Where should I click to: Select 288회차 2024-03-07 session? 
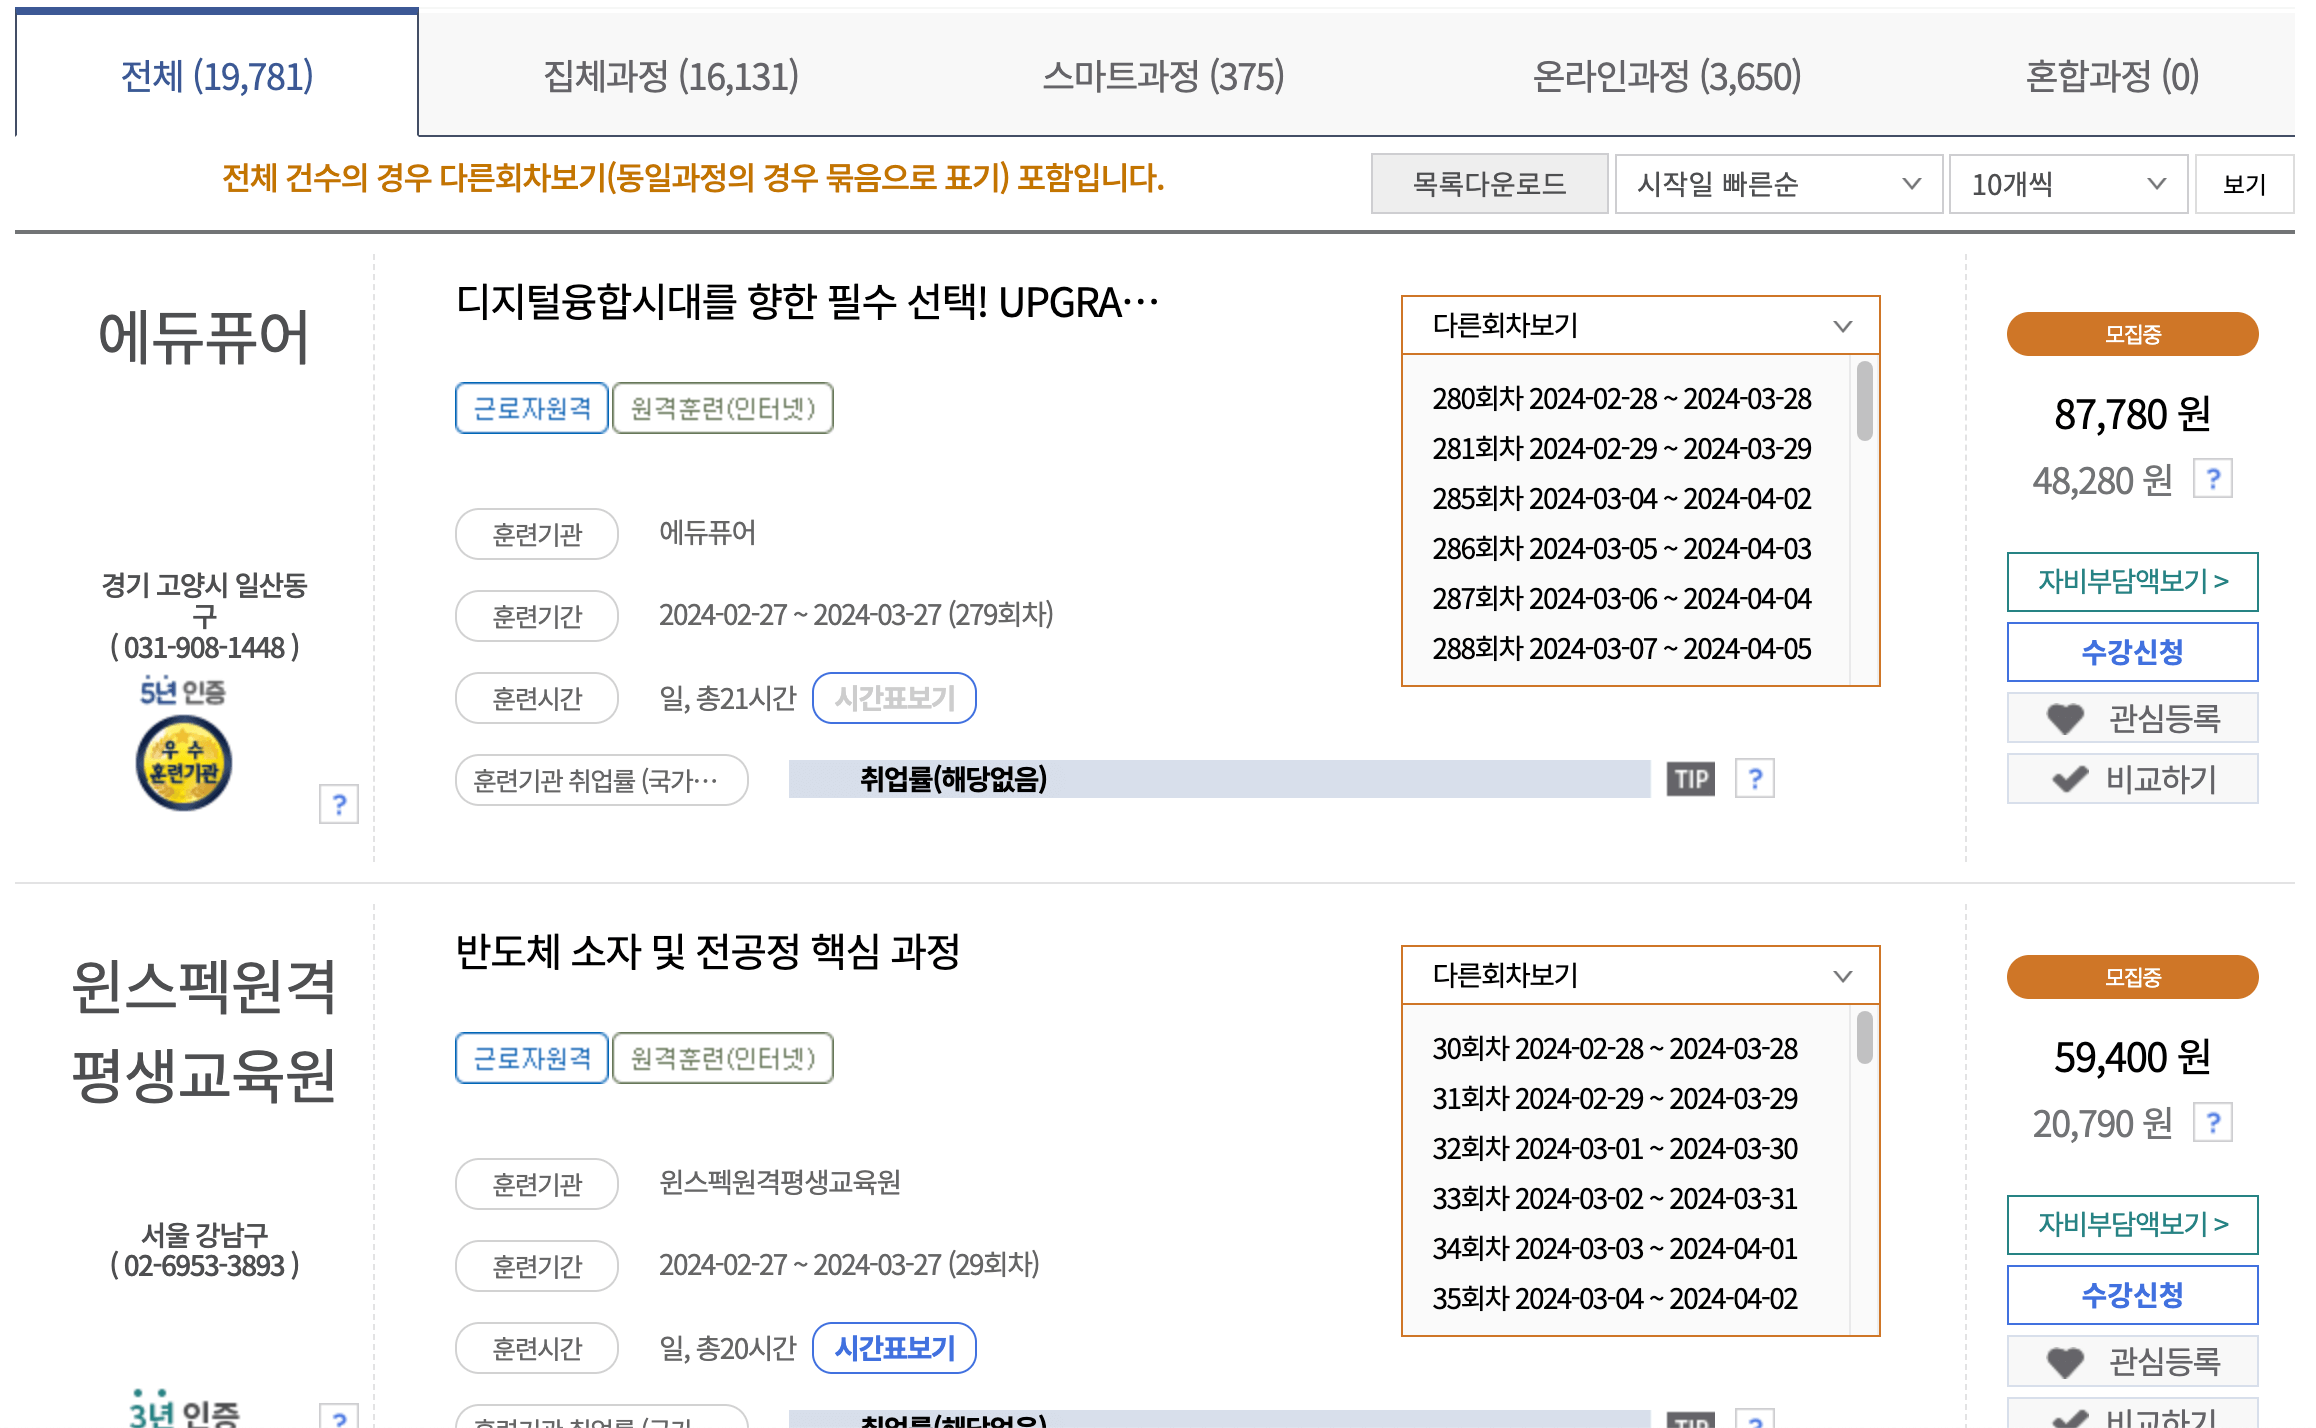click(1621, 649)
